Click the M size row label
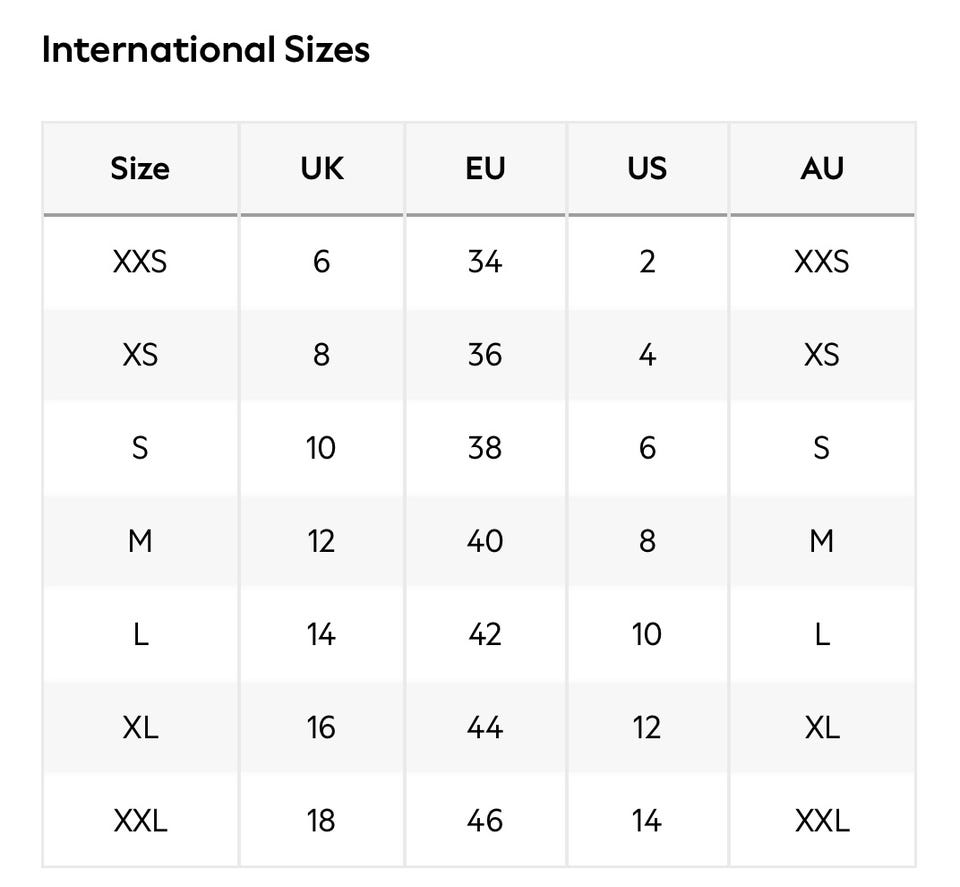This screenshot has height=887, width=960. [x=140, y=541]
